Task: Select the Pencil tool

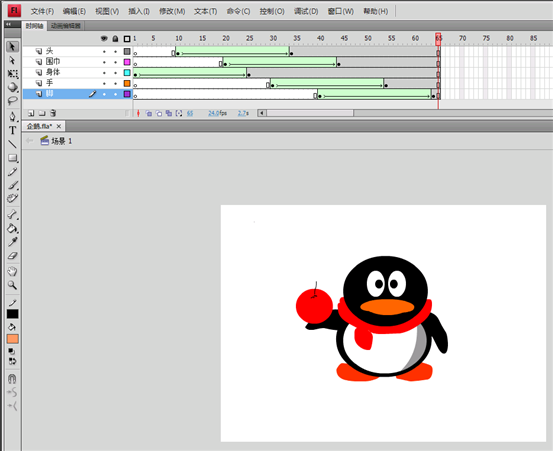Action: 12,172
